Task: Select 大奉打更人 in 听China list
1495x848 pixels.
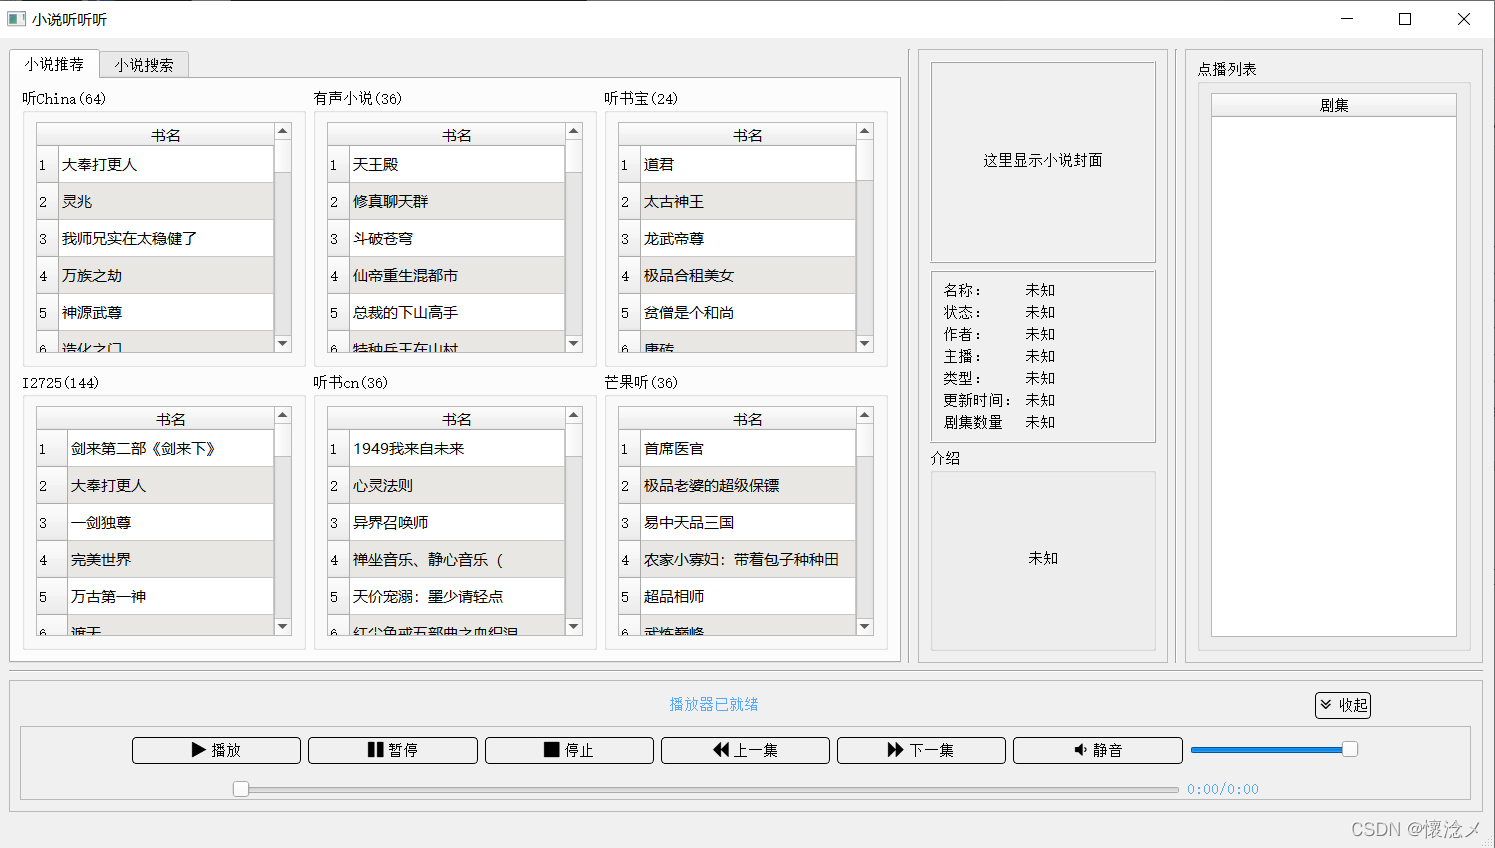Action: click(x=166, y=164)
